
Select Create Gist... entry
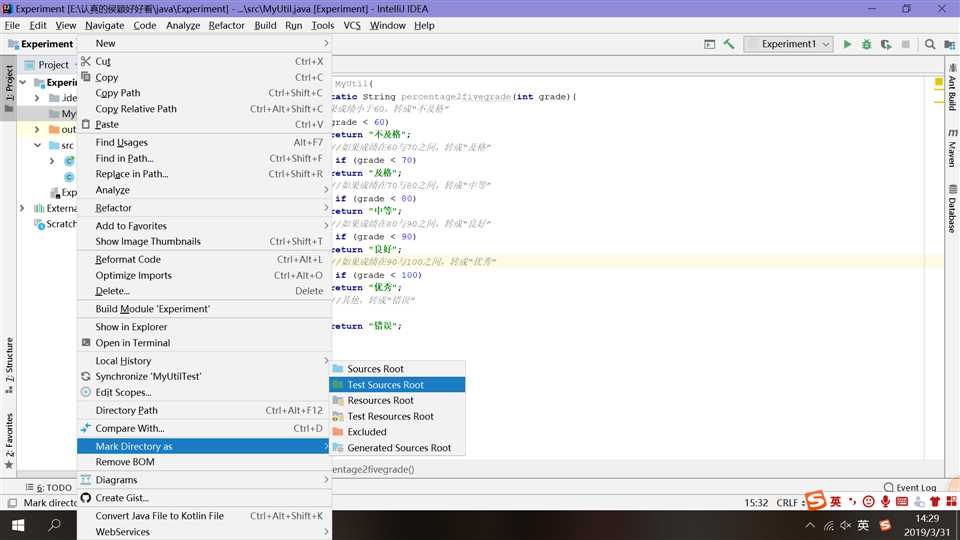point(204,498)
